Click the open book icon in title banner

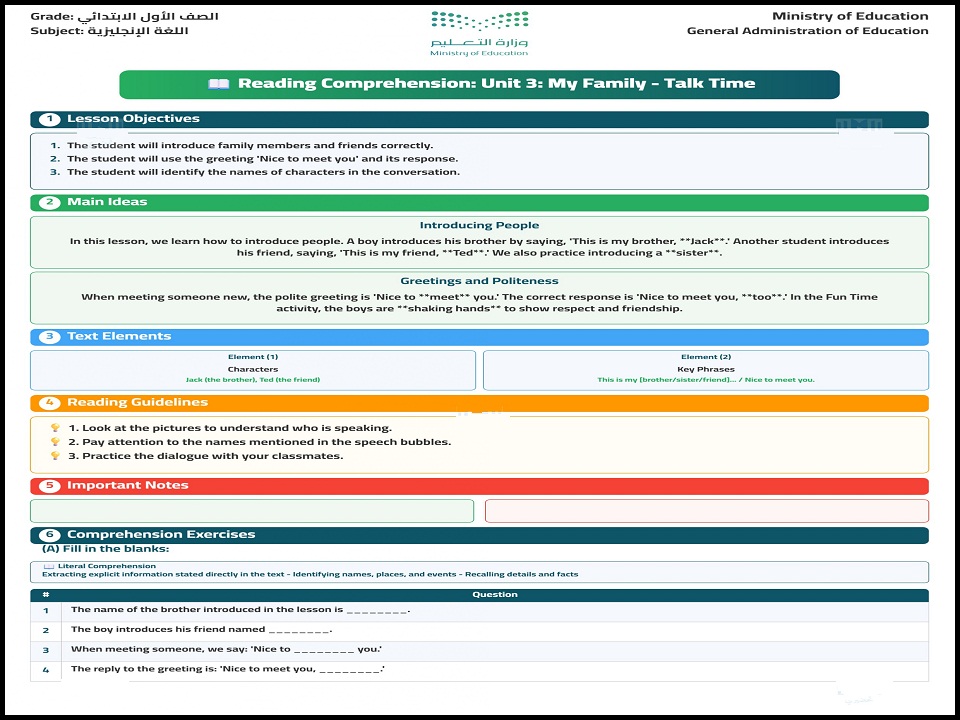(219, 84)
